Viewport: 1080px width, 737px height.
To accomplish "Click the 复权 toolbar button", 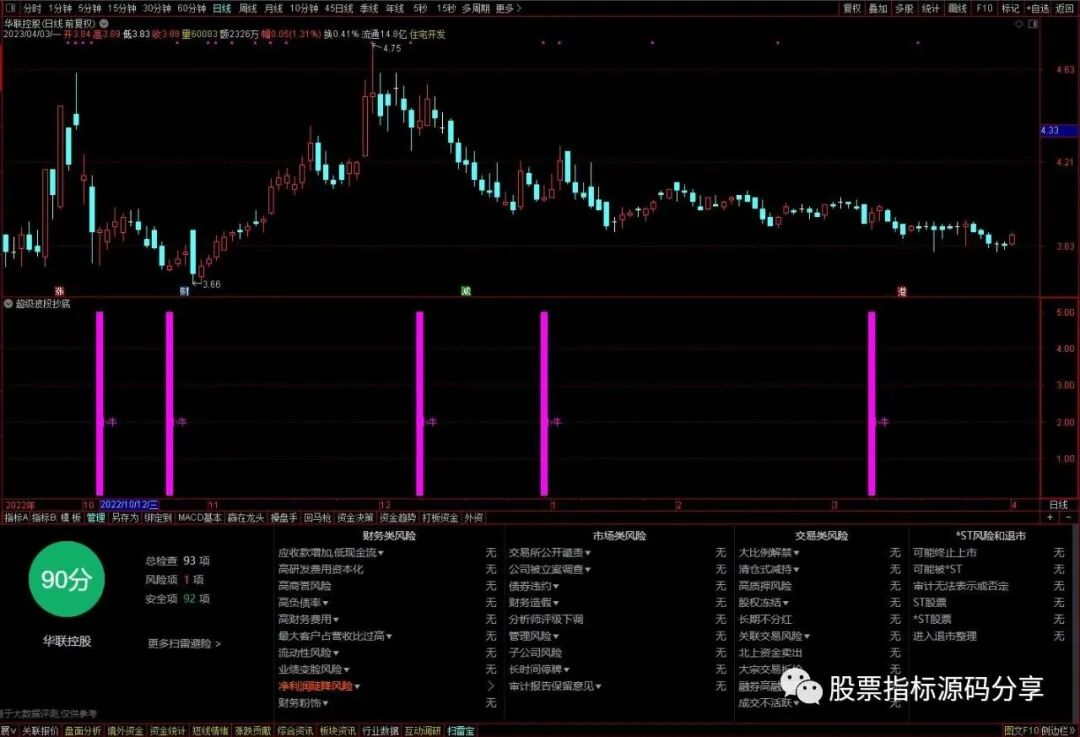I will tap(852, 8).
